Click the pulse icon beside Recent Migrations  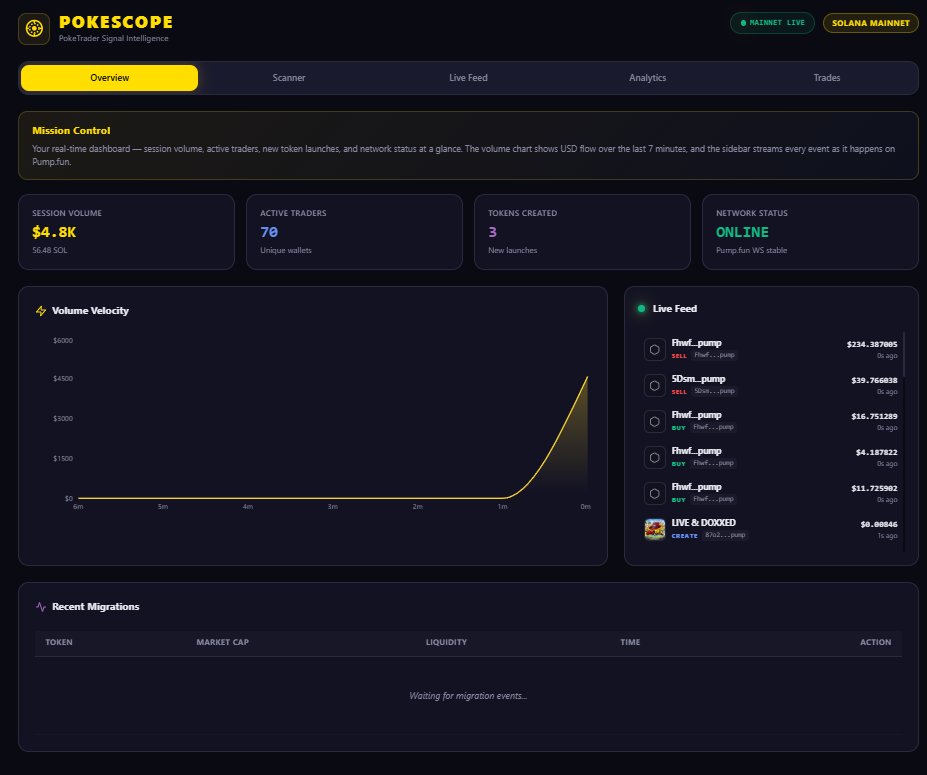41,607
